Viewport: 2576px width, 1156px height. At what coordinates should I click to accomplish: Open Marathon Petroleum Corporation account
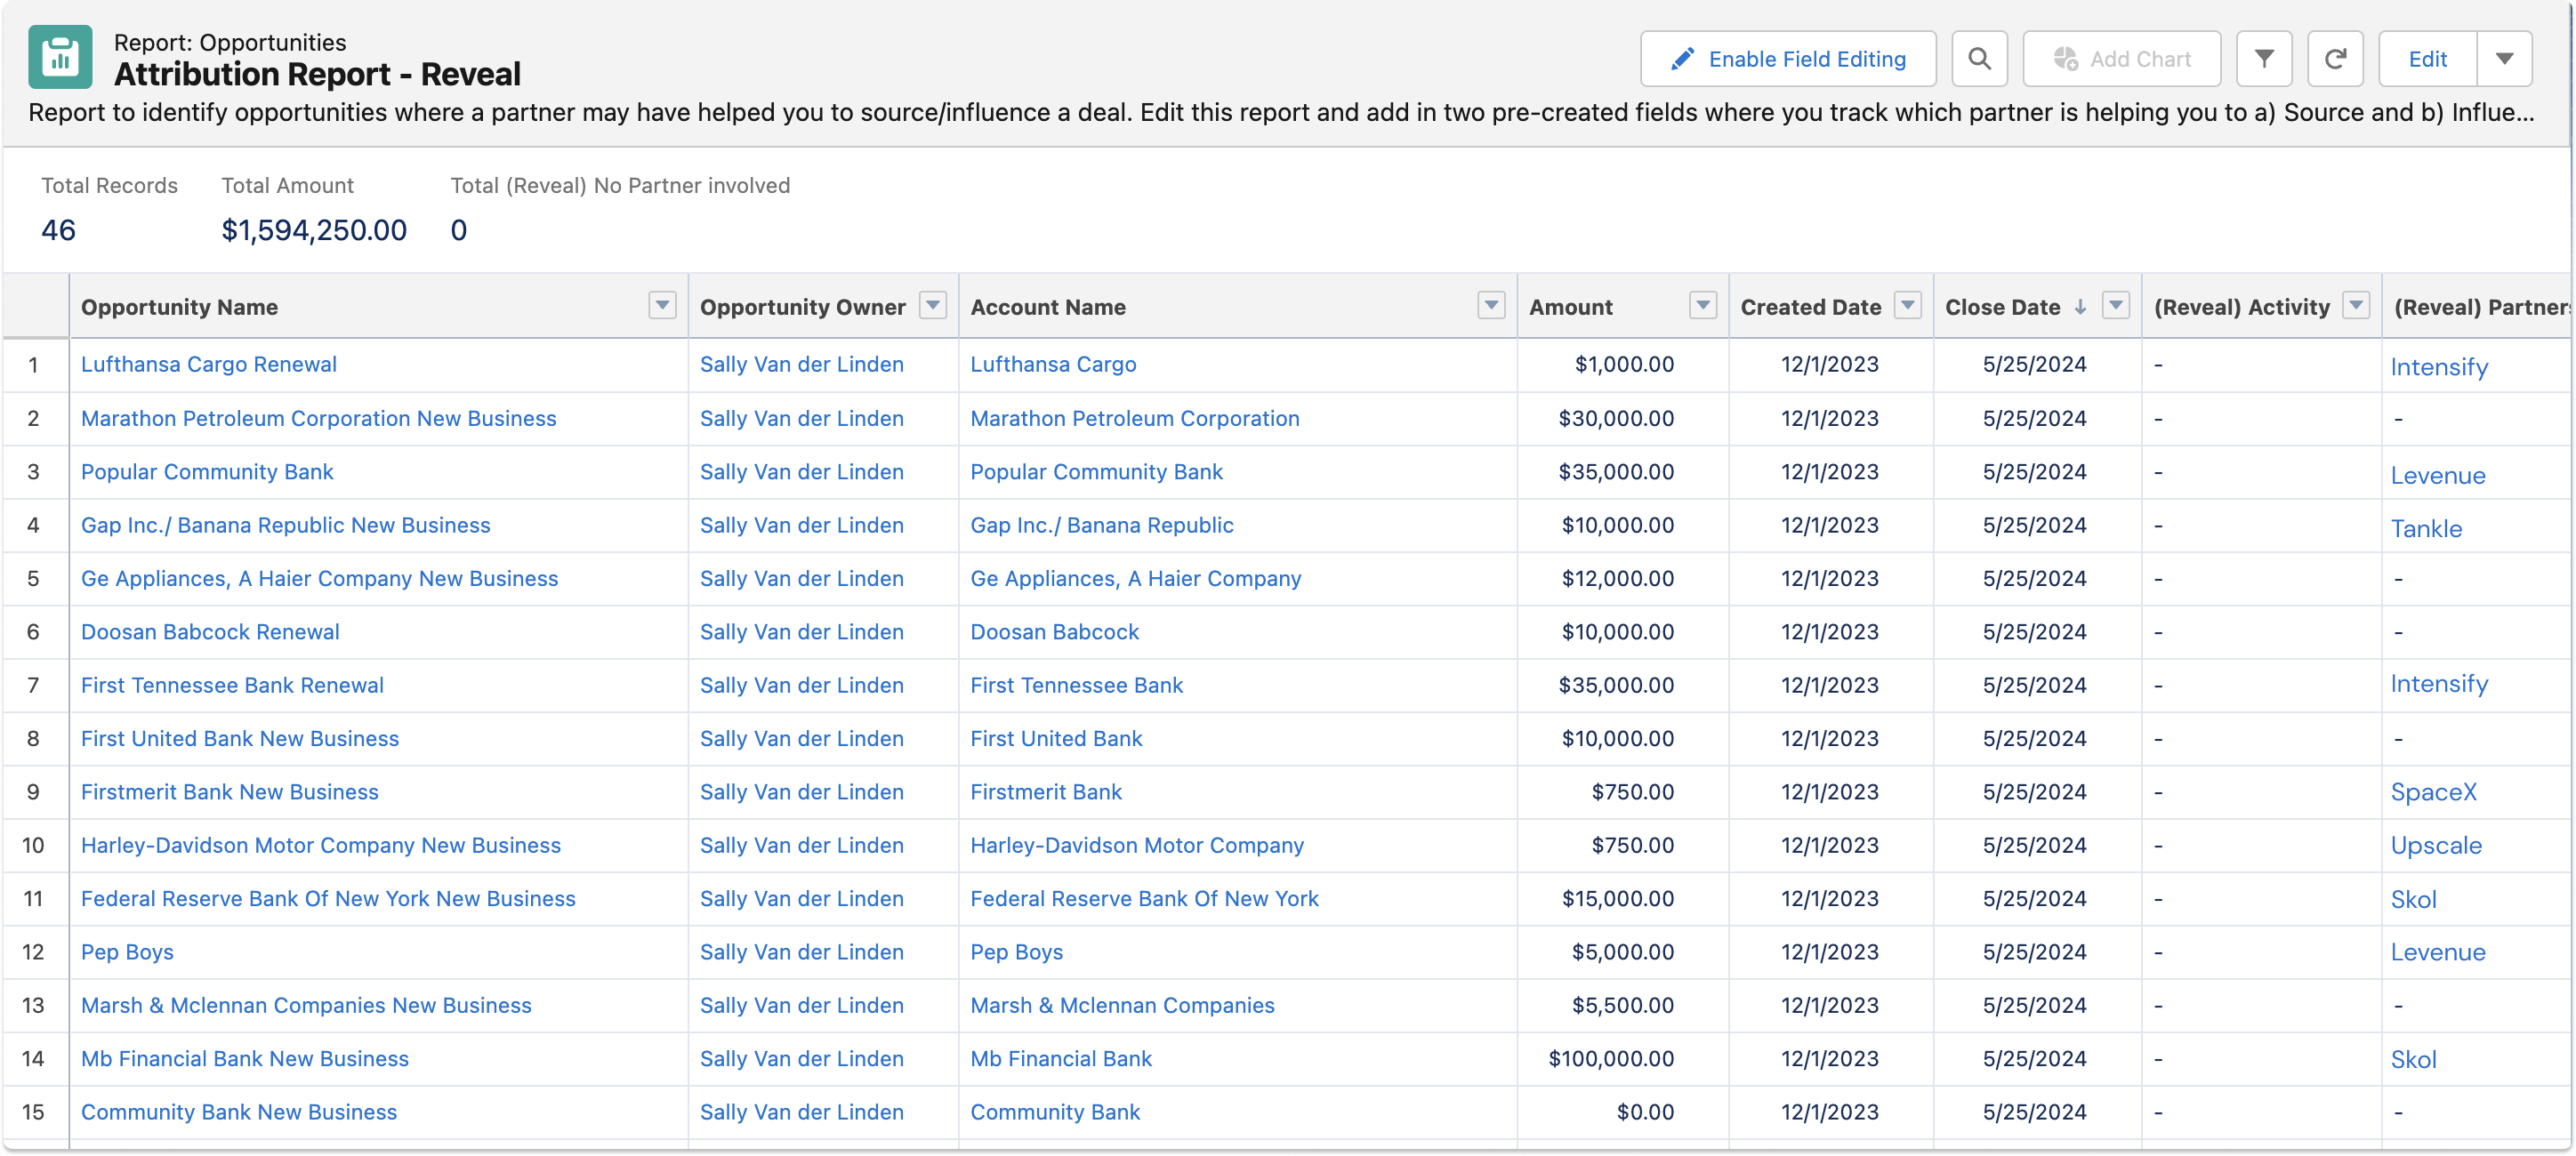click(x=1135, y=418)
